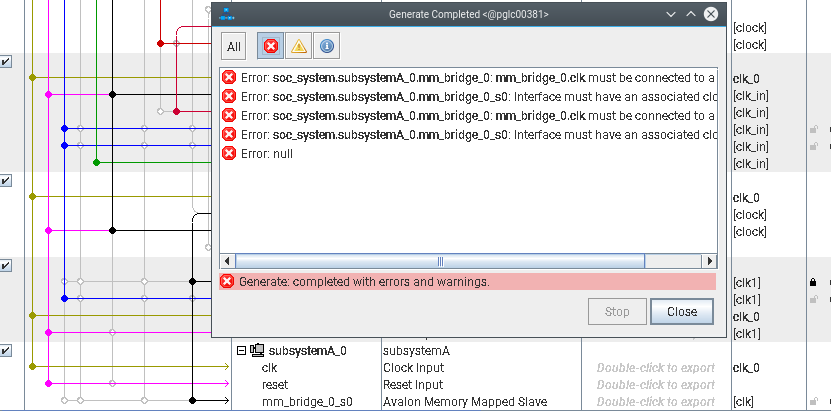Click the Platform Designer icon in dialog title bar
The width and height of the screenshot is (831, 411).
(x=227, y=14)
